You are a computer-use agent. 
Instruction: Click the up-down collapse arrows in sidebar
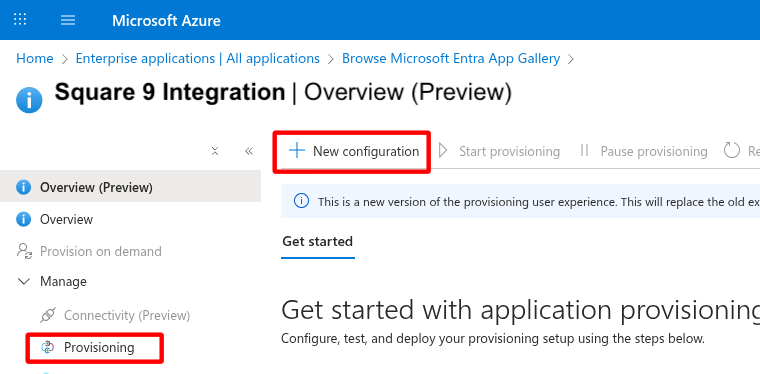click(x=215, y=151)
